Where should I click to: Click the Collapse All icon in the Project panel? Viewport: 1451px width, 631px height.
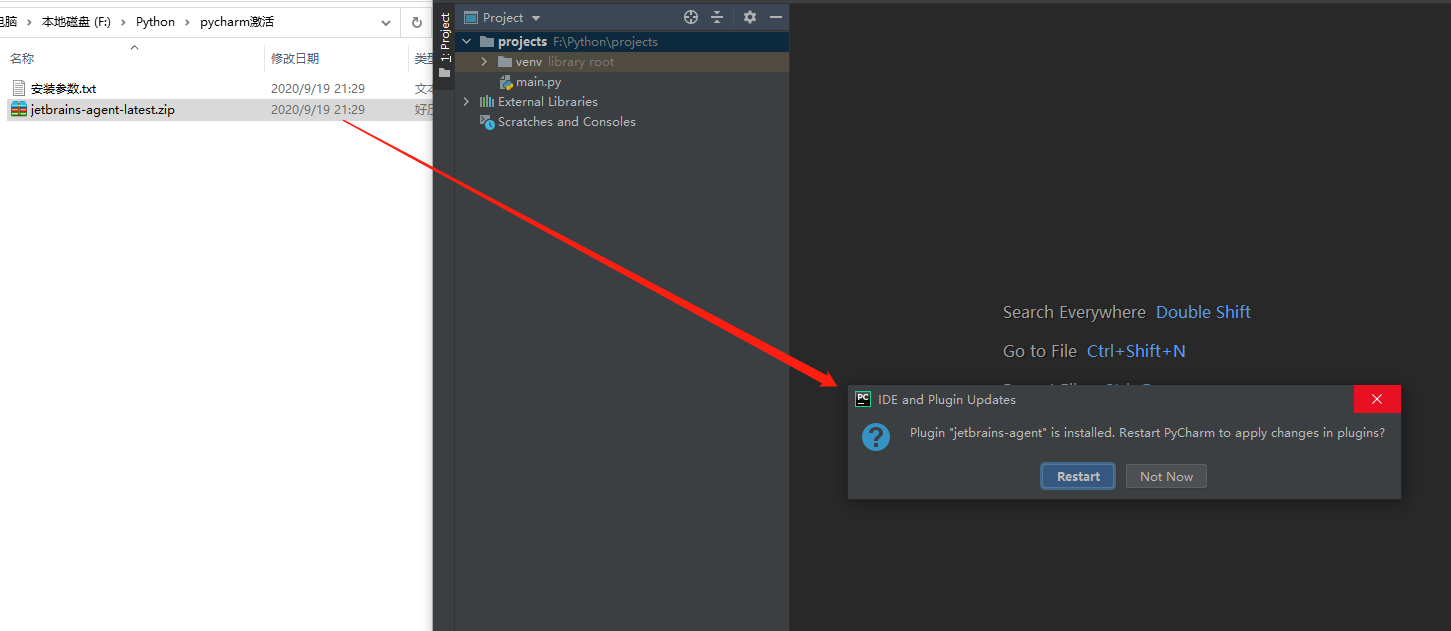(717, 17)
